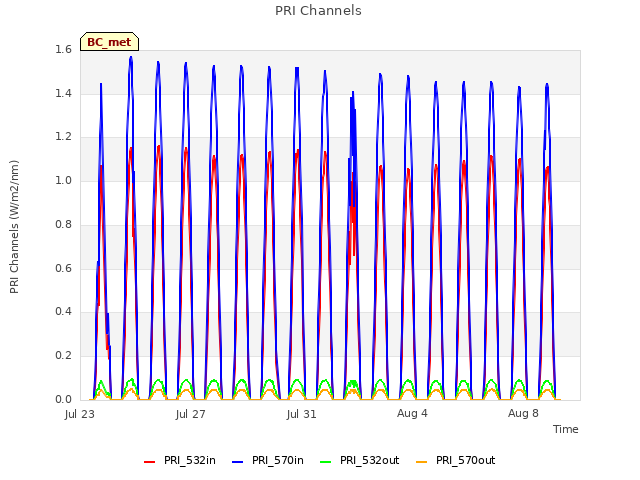Image resolution: width=640 pixels, height=480 pixels.
Task: Click the Aug 8 x-axis tick label
Action: (523, 413)
